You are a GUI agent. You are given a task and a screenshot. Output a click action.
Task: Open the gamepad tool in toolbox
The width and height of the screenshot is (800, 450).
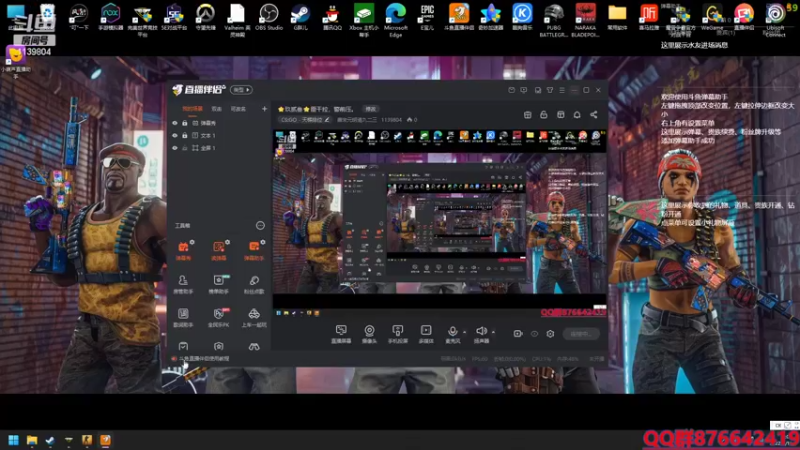pyautogui.click(x=254, y=346)
